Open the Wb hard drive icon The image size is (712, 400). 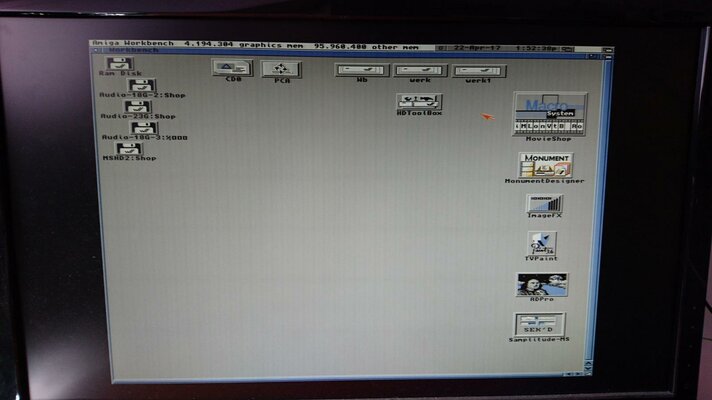pyautogui.click(x=361, y=70)
